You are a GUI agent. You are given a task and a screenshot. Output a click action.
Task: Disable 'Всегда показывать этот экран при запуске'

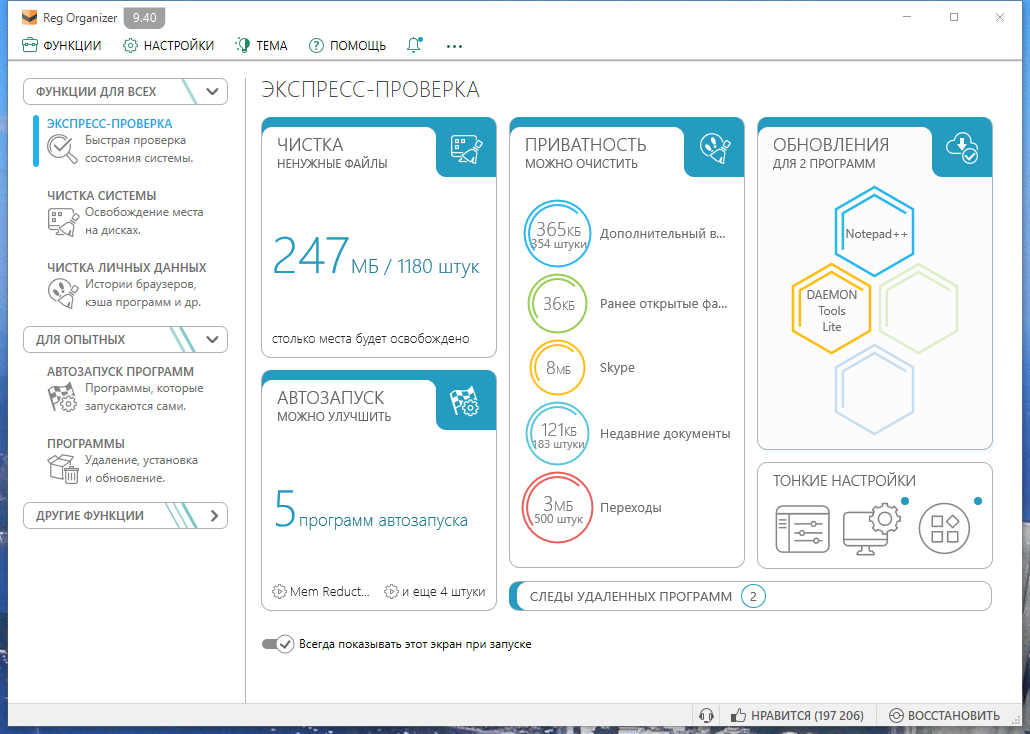tap(277, 644)
